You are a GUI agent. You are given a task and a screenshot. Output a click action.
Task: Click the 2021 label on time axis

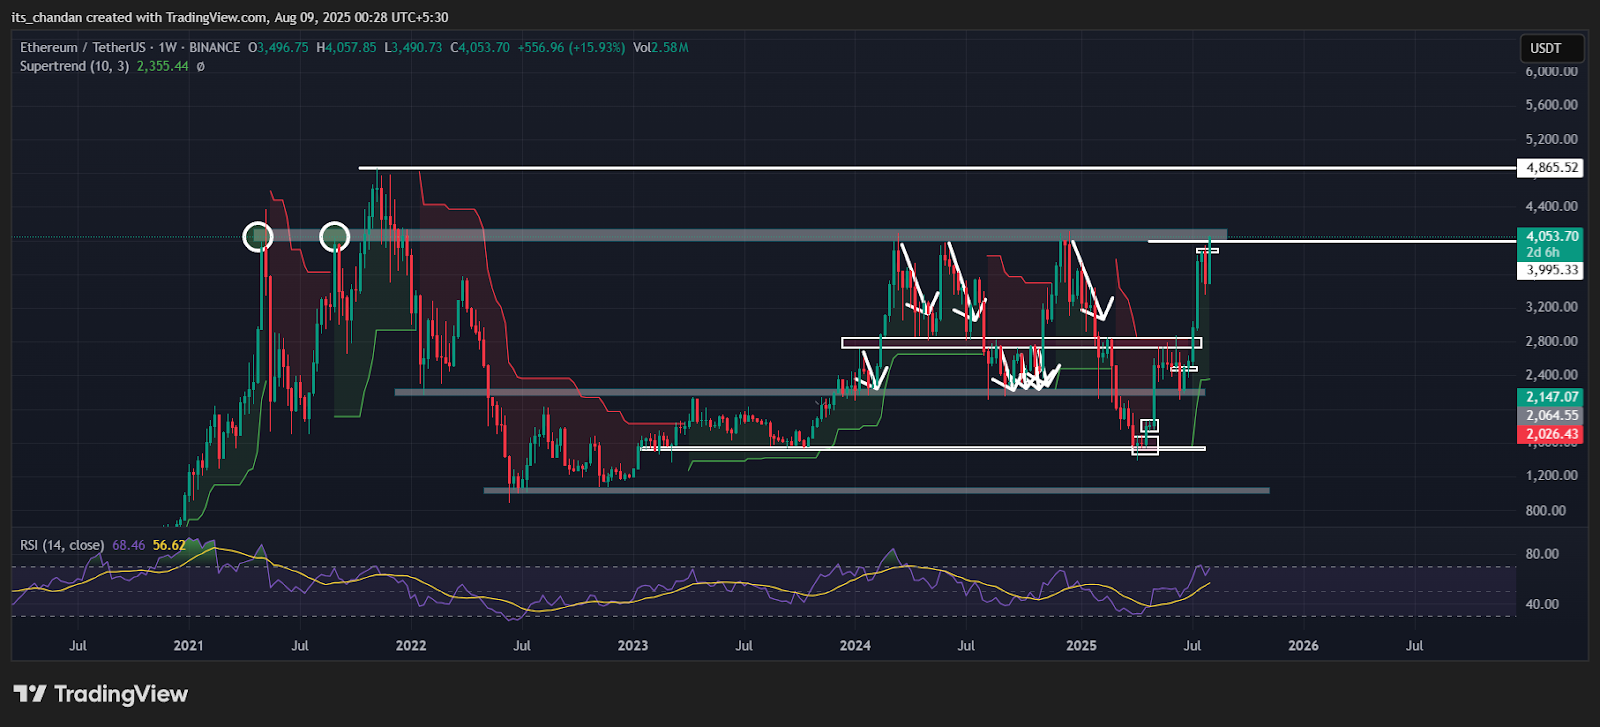click(188, 645)
